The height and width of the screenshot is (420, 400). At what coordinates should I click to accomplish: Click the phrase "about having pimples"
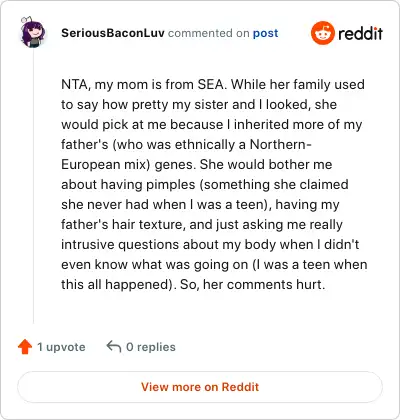(128, 184)
